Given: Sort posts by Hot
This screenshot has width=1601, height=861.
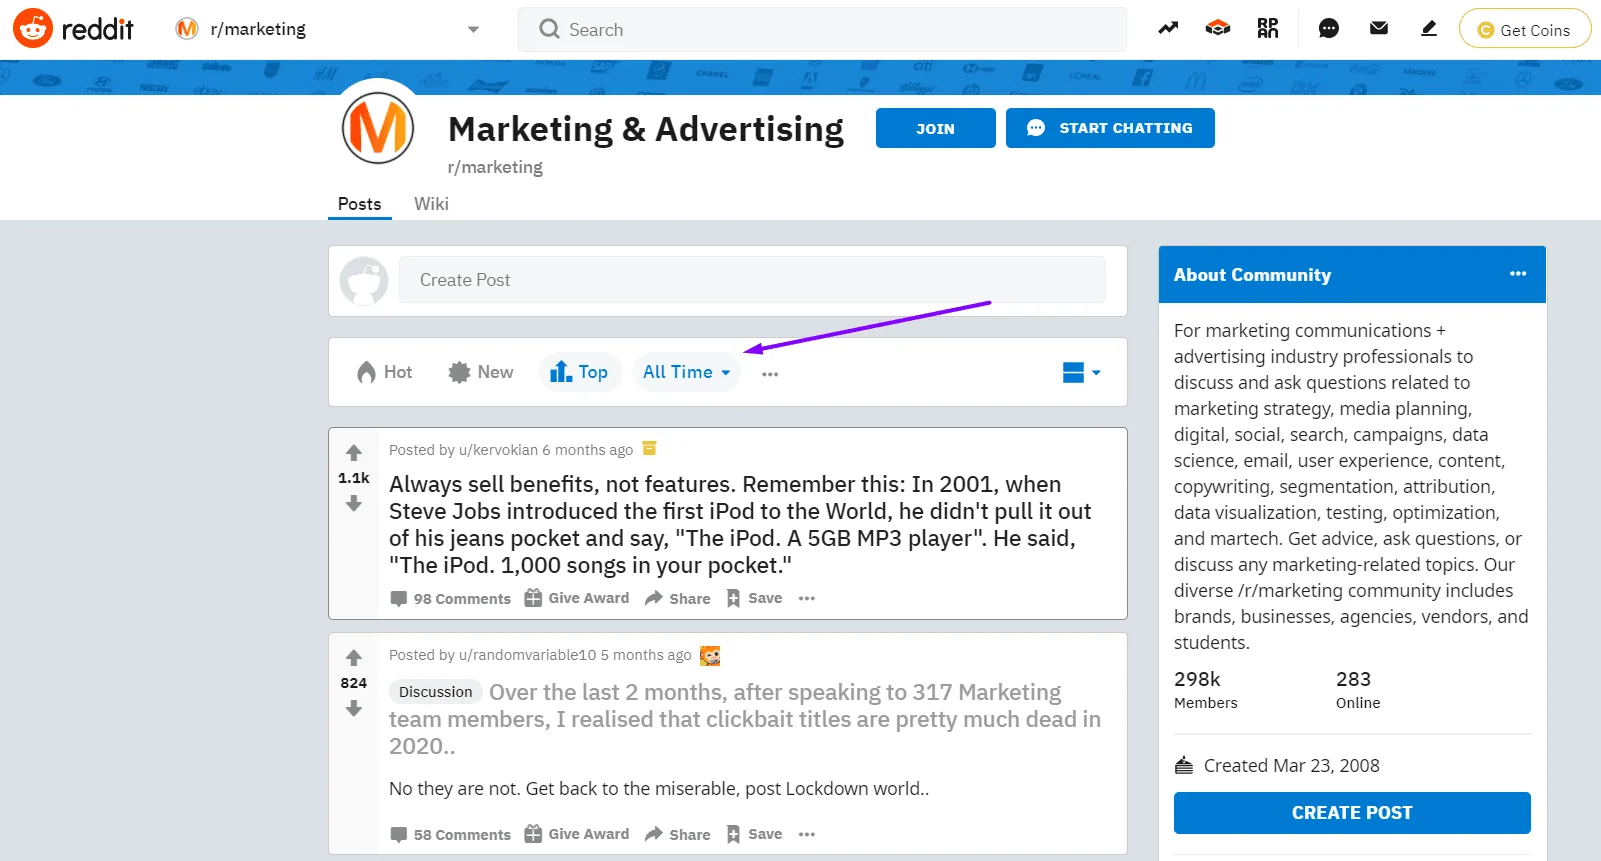Looking at the screenshot, I should 385,372.
